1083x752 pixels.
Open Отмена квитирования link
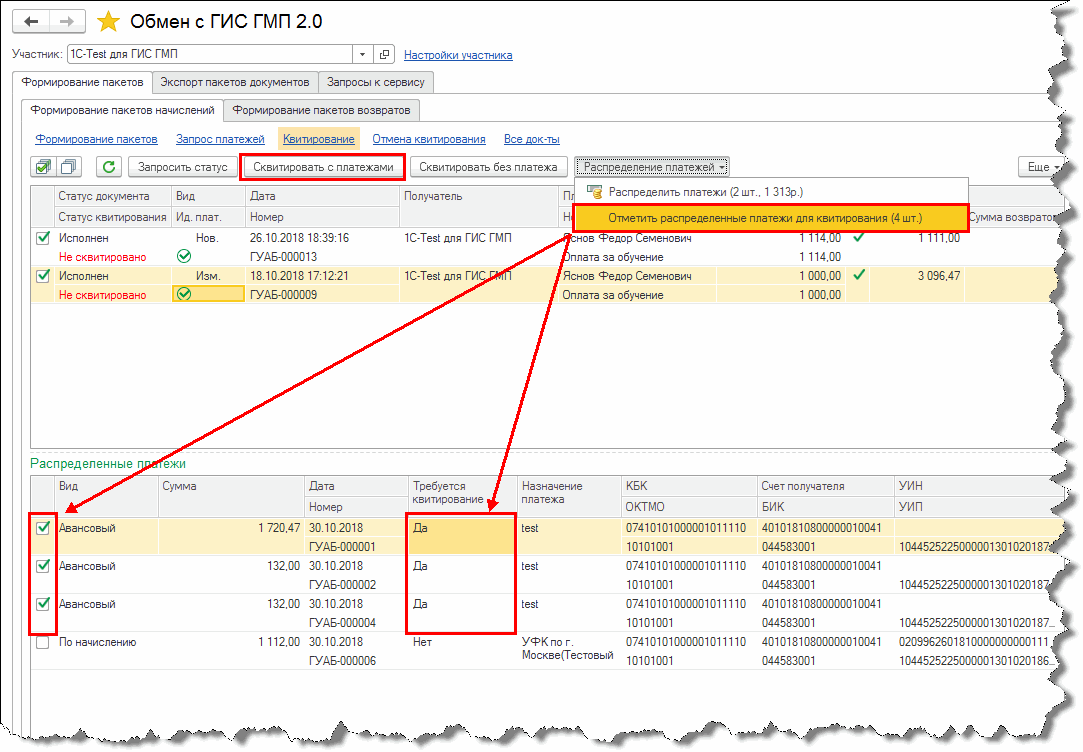click(429, 139)
